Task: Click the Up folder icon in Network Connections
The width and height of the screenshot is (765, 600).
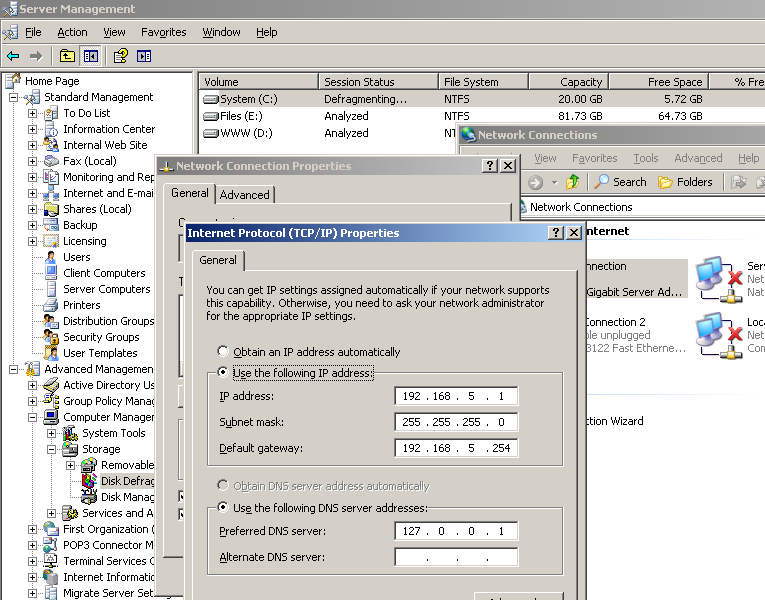Action: pos(573,182)
